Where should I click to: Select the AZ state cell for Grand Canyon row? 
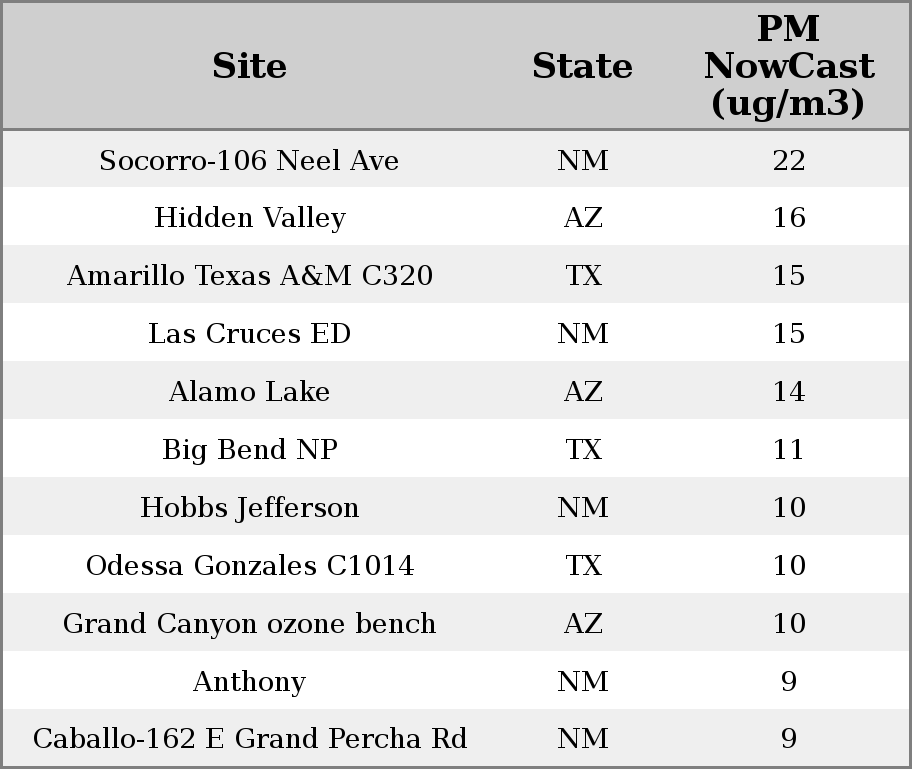point(582,624)
